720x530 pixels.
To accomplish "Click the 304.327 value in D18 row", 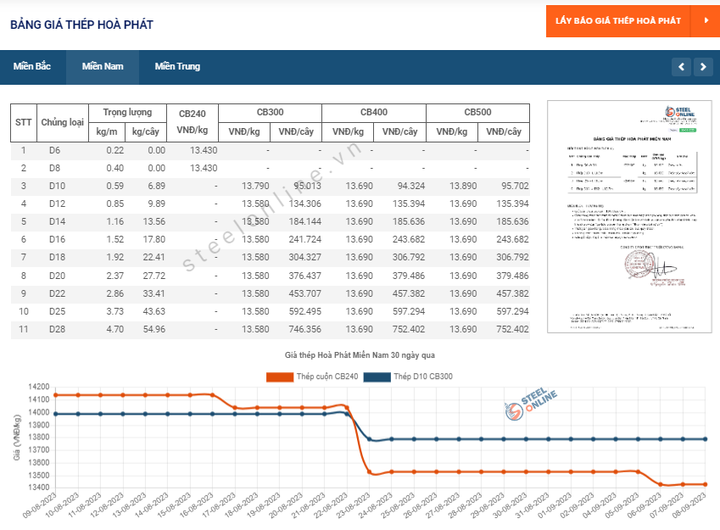I will coord(305,257).
